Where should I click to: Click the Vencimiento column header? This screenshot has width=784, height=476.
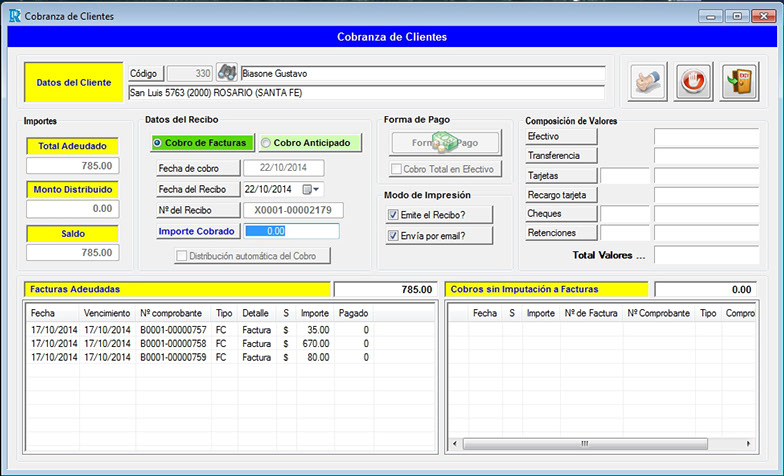(107, 313)
